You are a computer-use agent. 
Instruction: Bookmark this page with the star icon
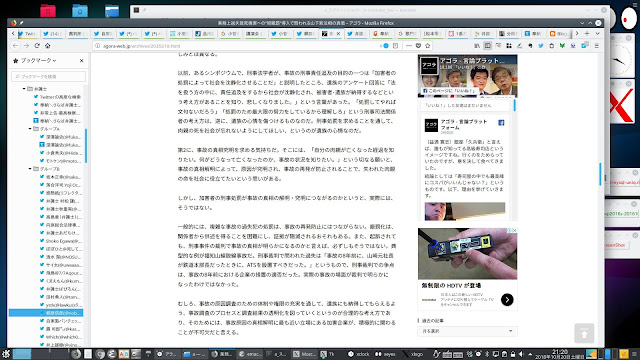click(428, 46)
